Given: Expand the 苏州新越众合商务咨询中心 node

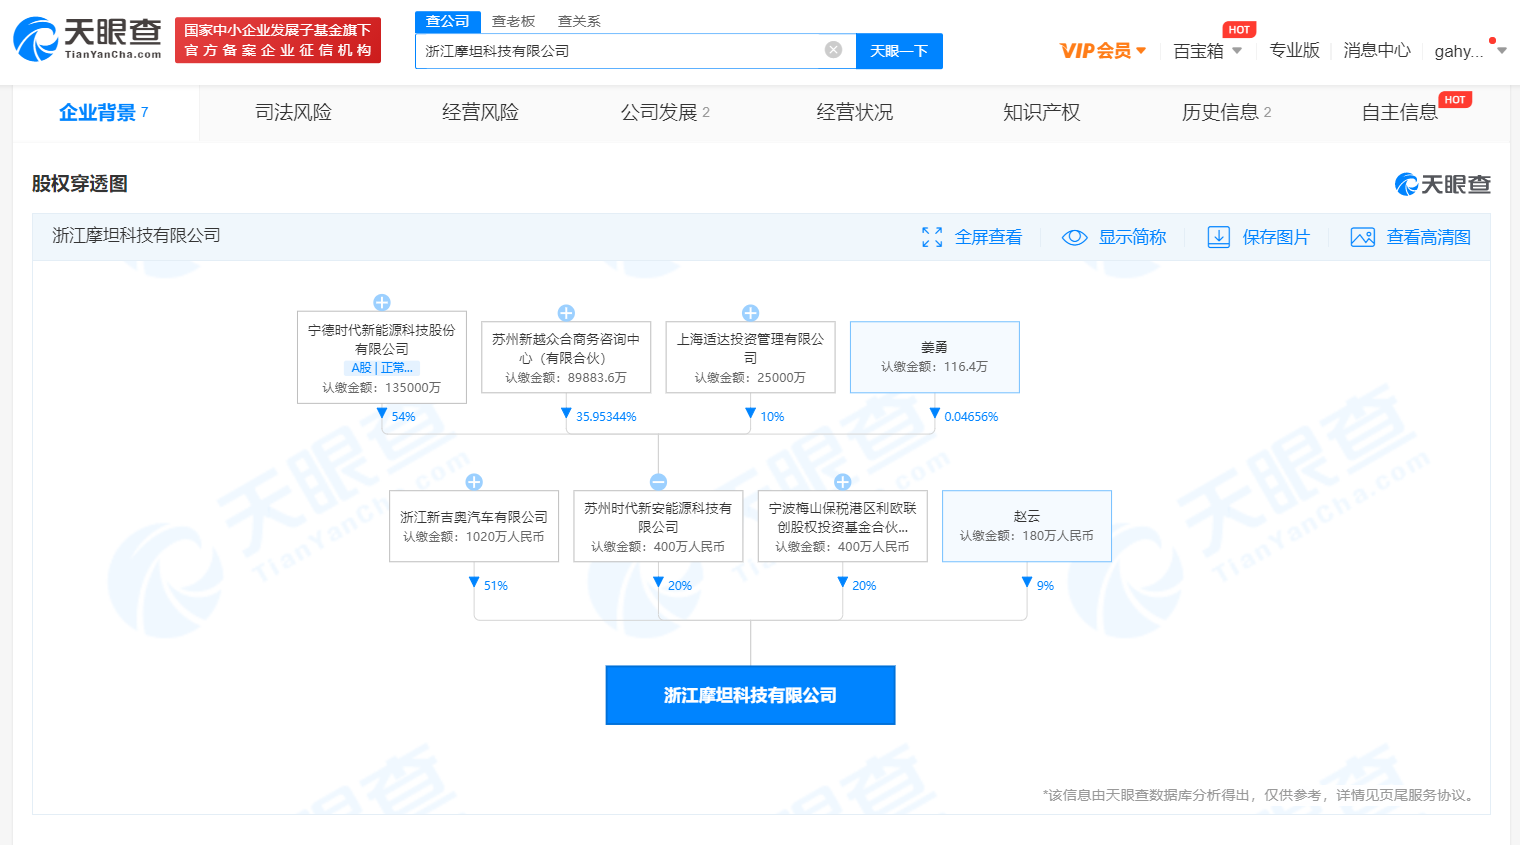Looking at the screenshot, I should [x=566, y=313].
